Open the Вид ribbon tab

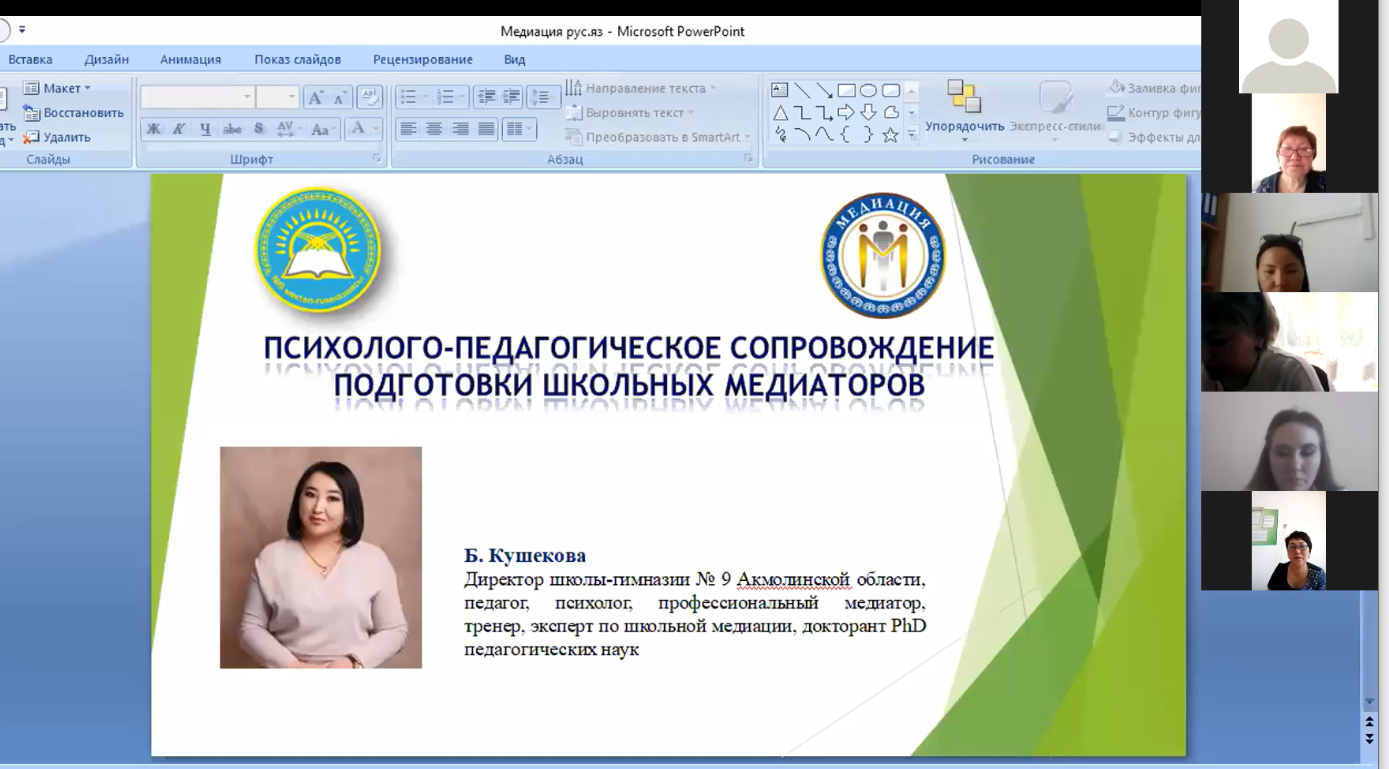(x=514, y=59)
